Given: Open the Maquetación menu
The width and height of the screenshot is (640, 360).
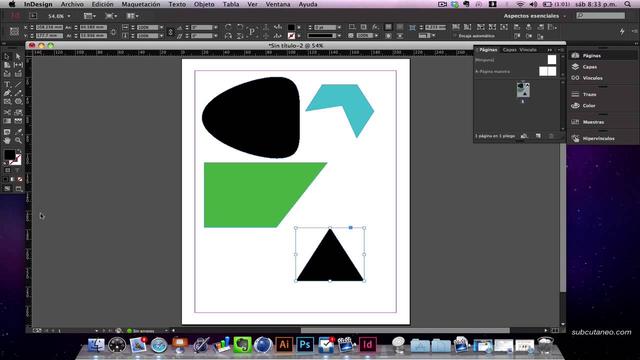Looking at the screenshot, I should click(141, 4).
